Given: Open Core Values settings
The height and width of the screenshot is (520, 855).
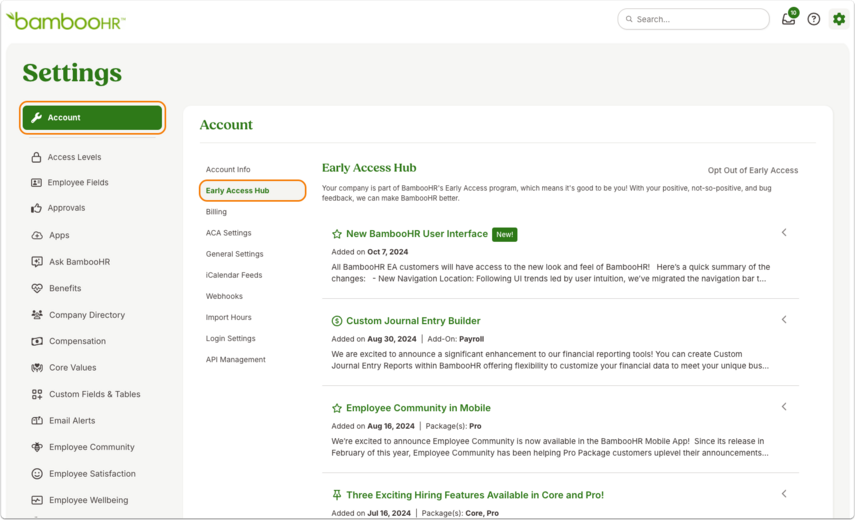Looking at the screenshot, I should [73, 368].
